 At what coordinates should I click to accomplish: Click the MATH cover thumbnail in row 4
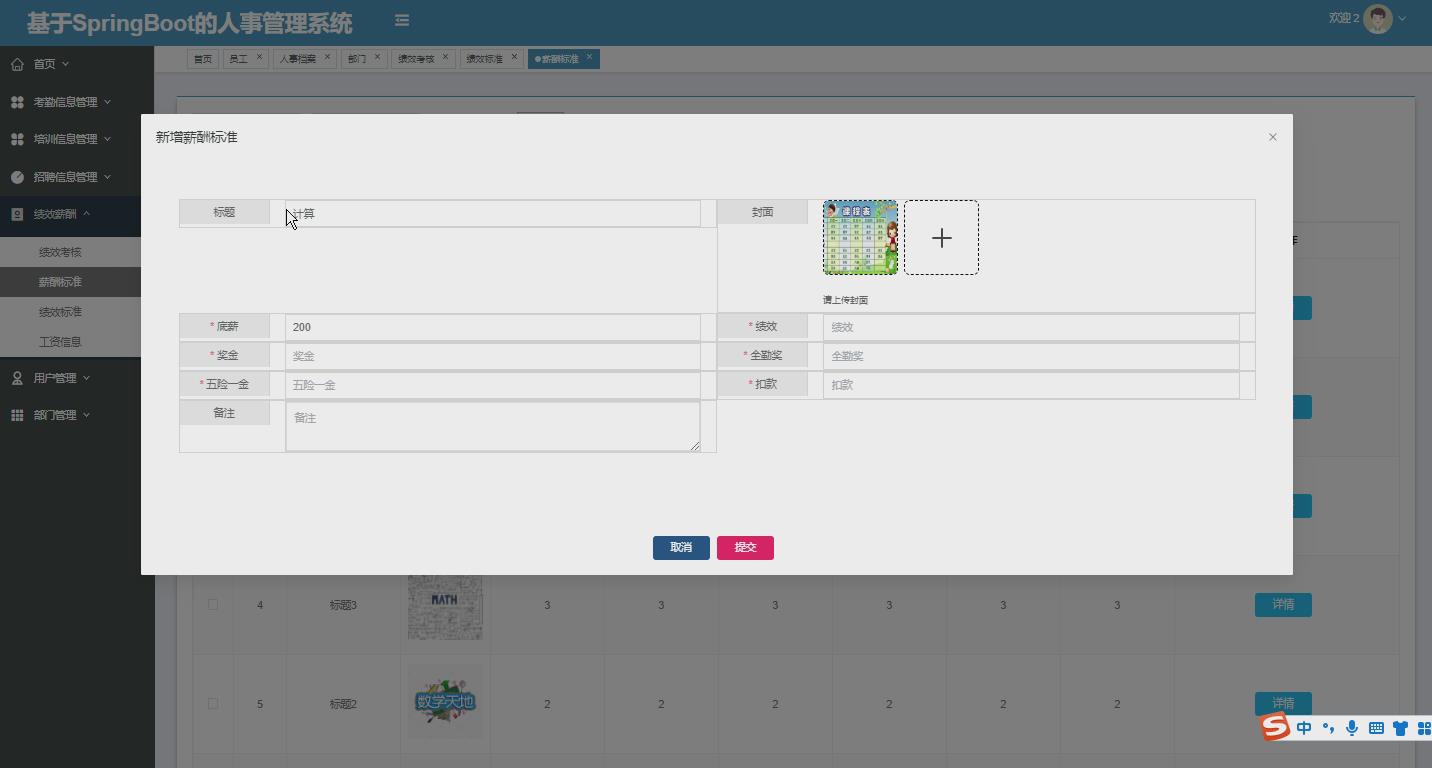click(x=445, y=605)
